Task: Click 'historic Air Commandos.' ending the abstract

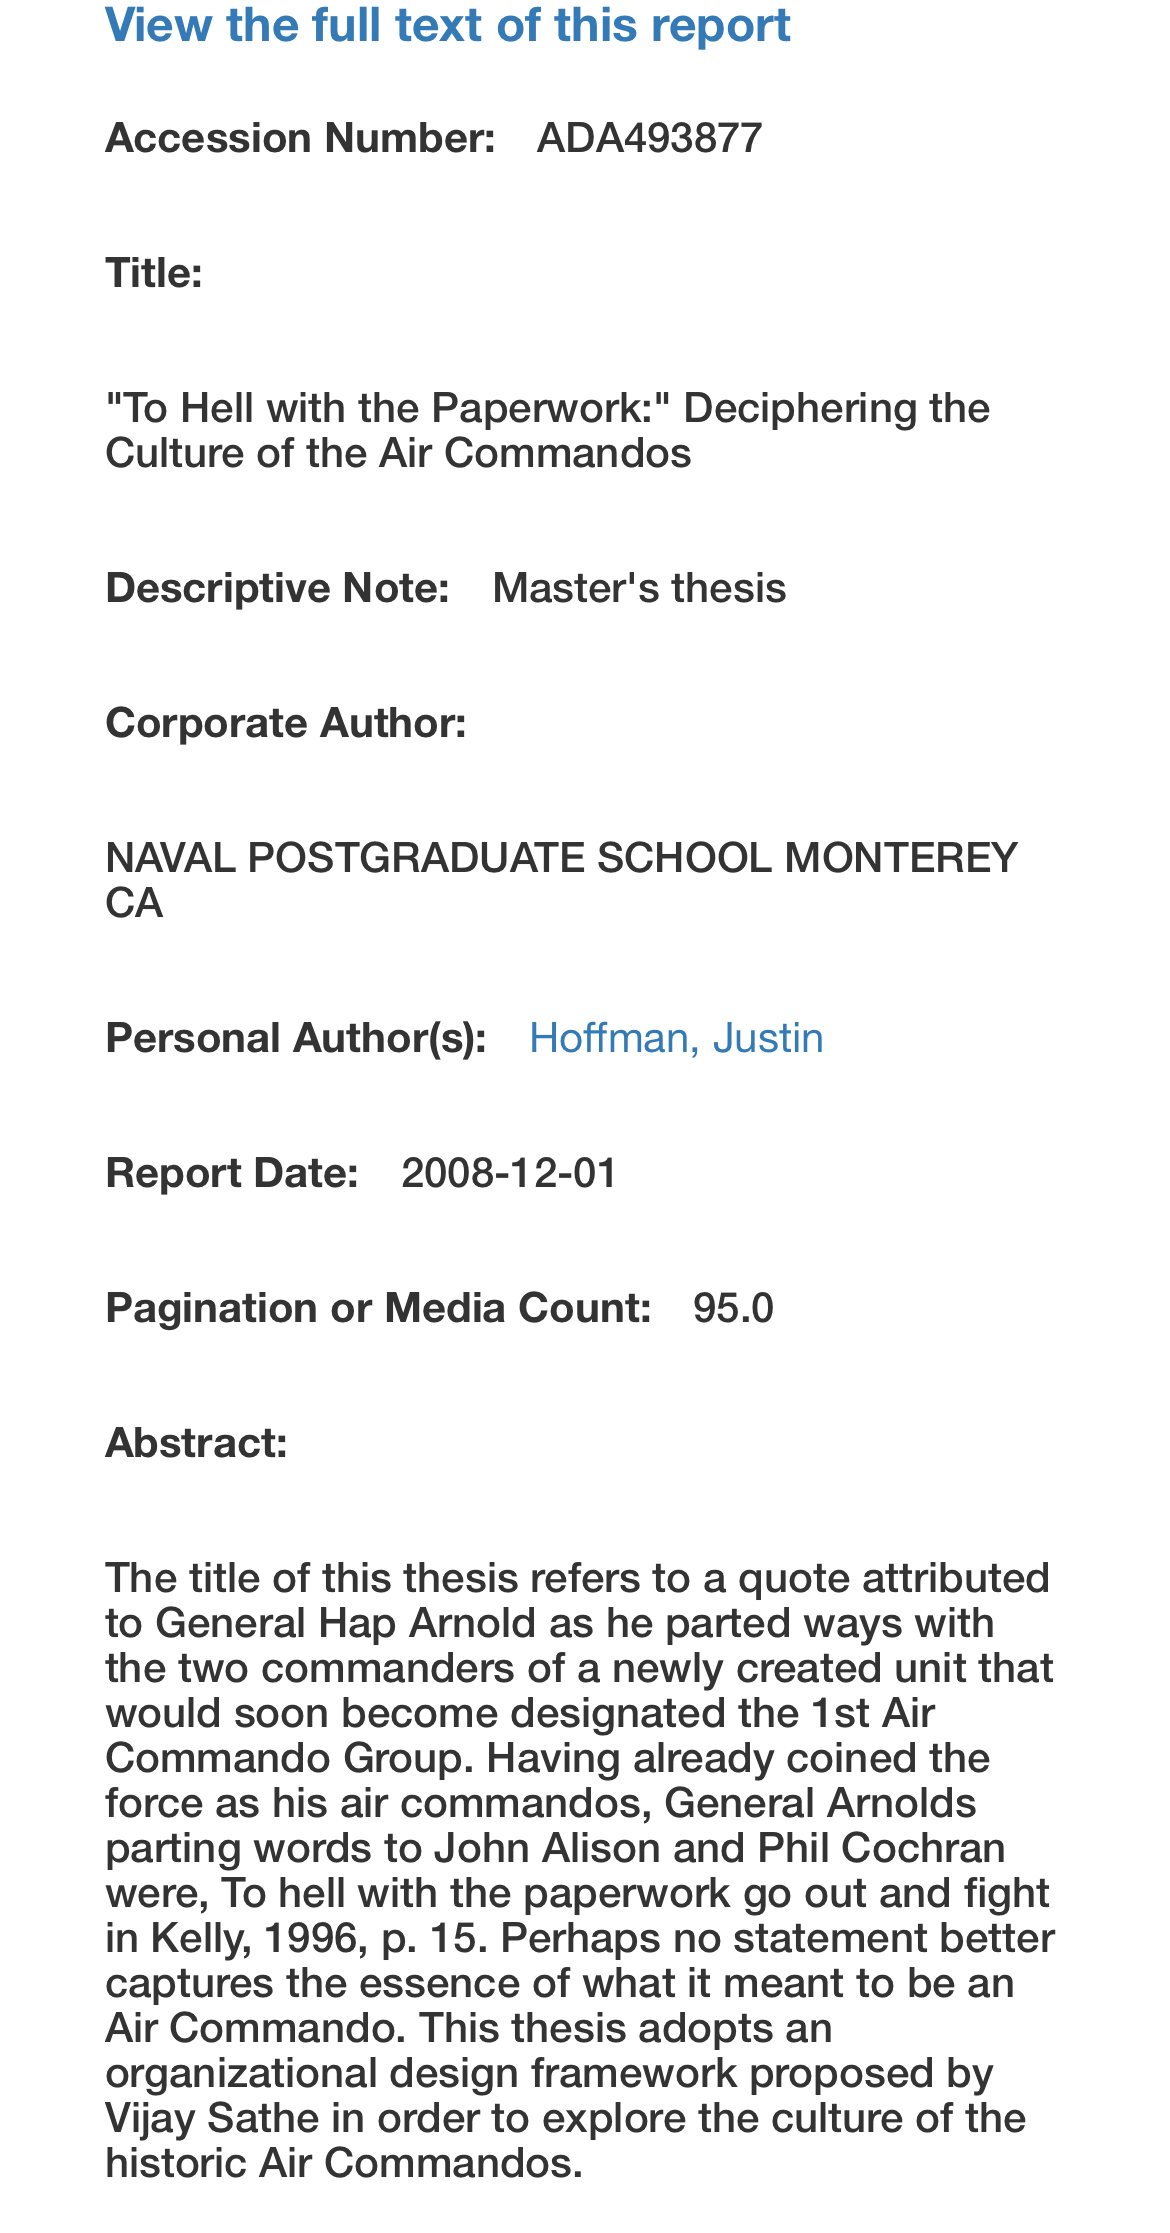Action: pos(344,2163)
